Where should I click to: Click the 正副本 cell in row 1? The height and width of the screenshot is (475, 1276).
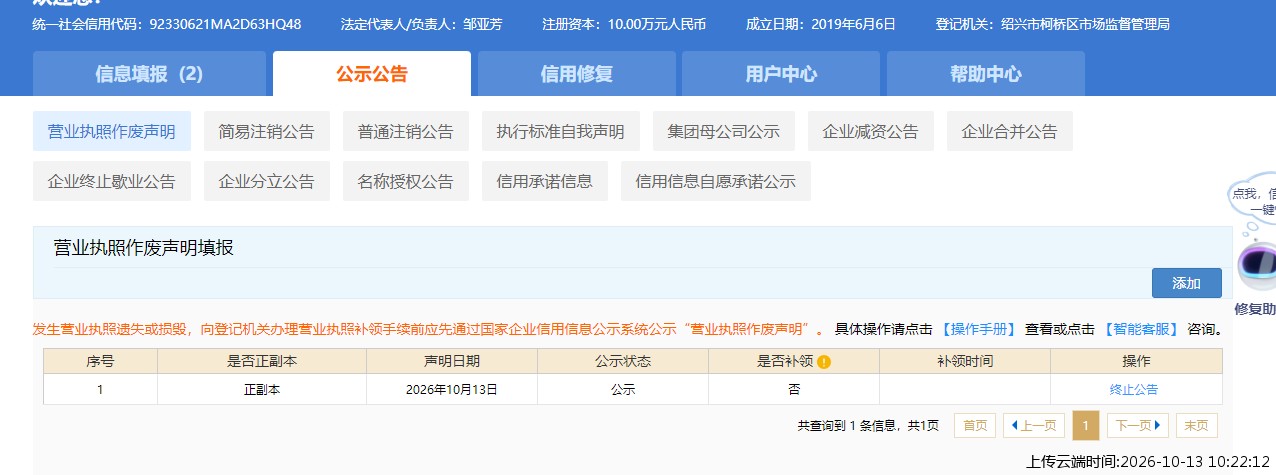[x=262, y=390]
